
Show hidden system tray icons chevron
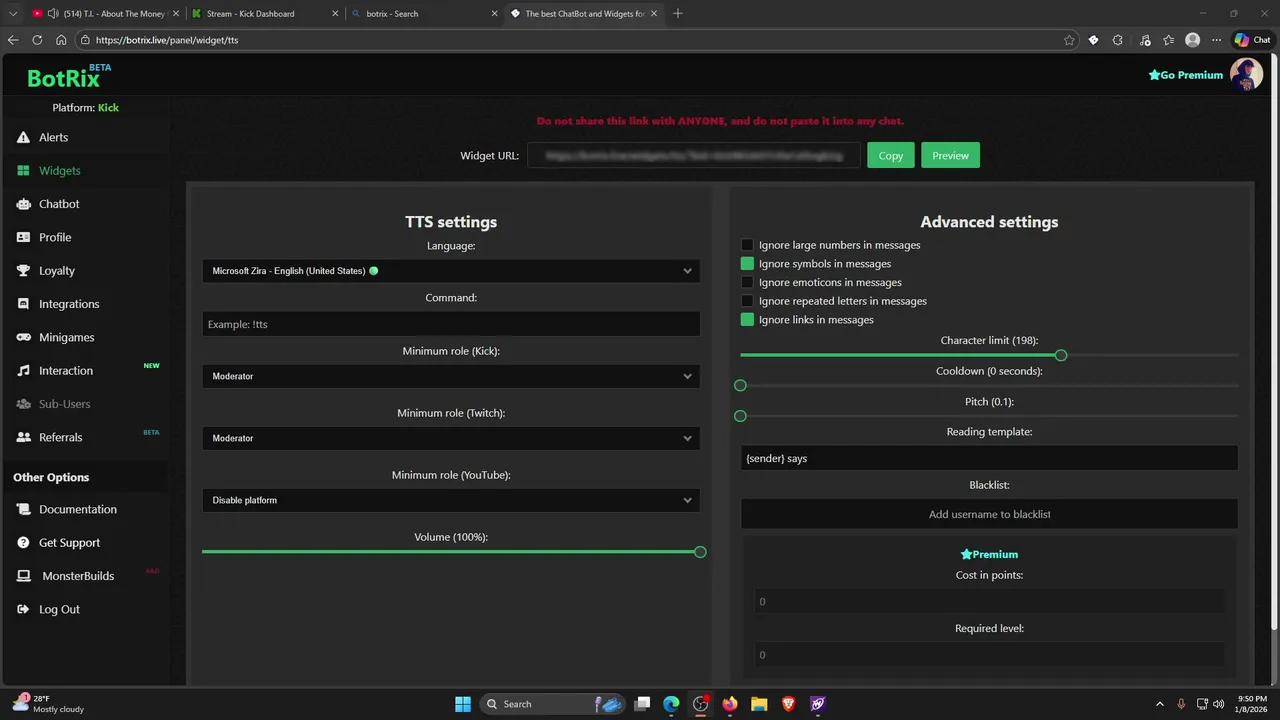(1160, 704)
